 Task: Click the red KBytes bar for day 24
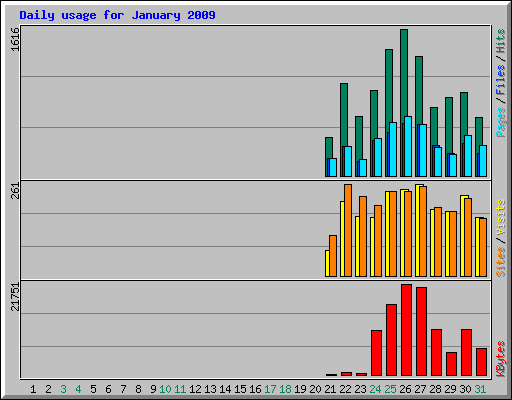point(377,353)
